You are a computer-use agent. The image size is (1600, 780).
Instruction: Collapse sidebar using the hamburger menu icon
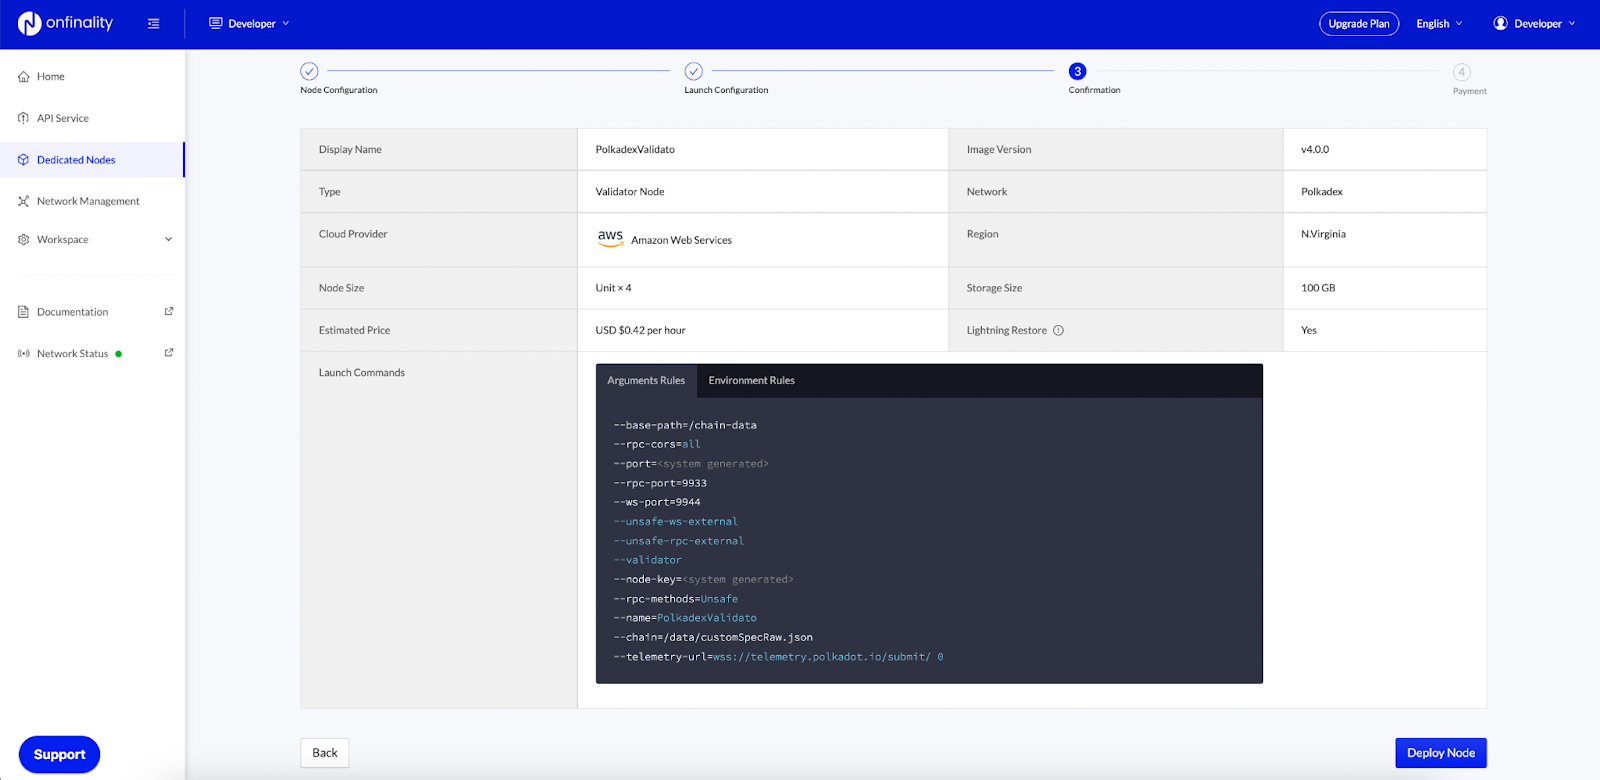[x=153, y=24]
